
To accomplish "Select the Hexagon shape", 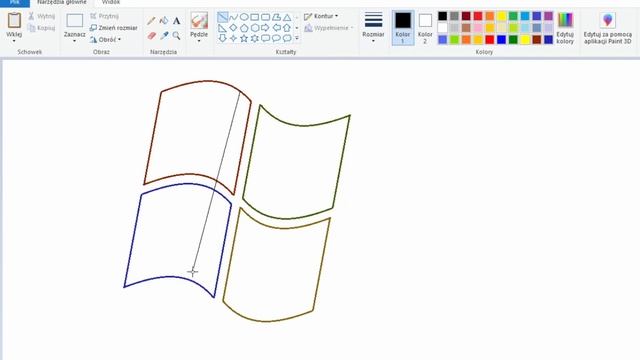I will [255, 28].
